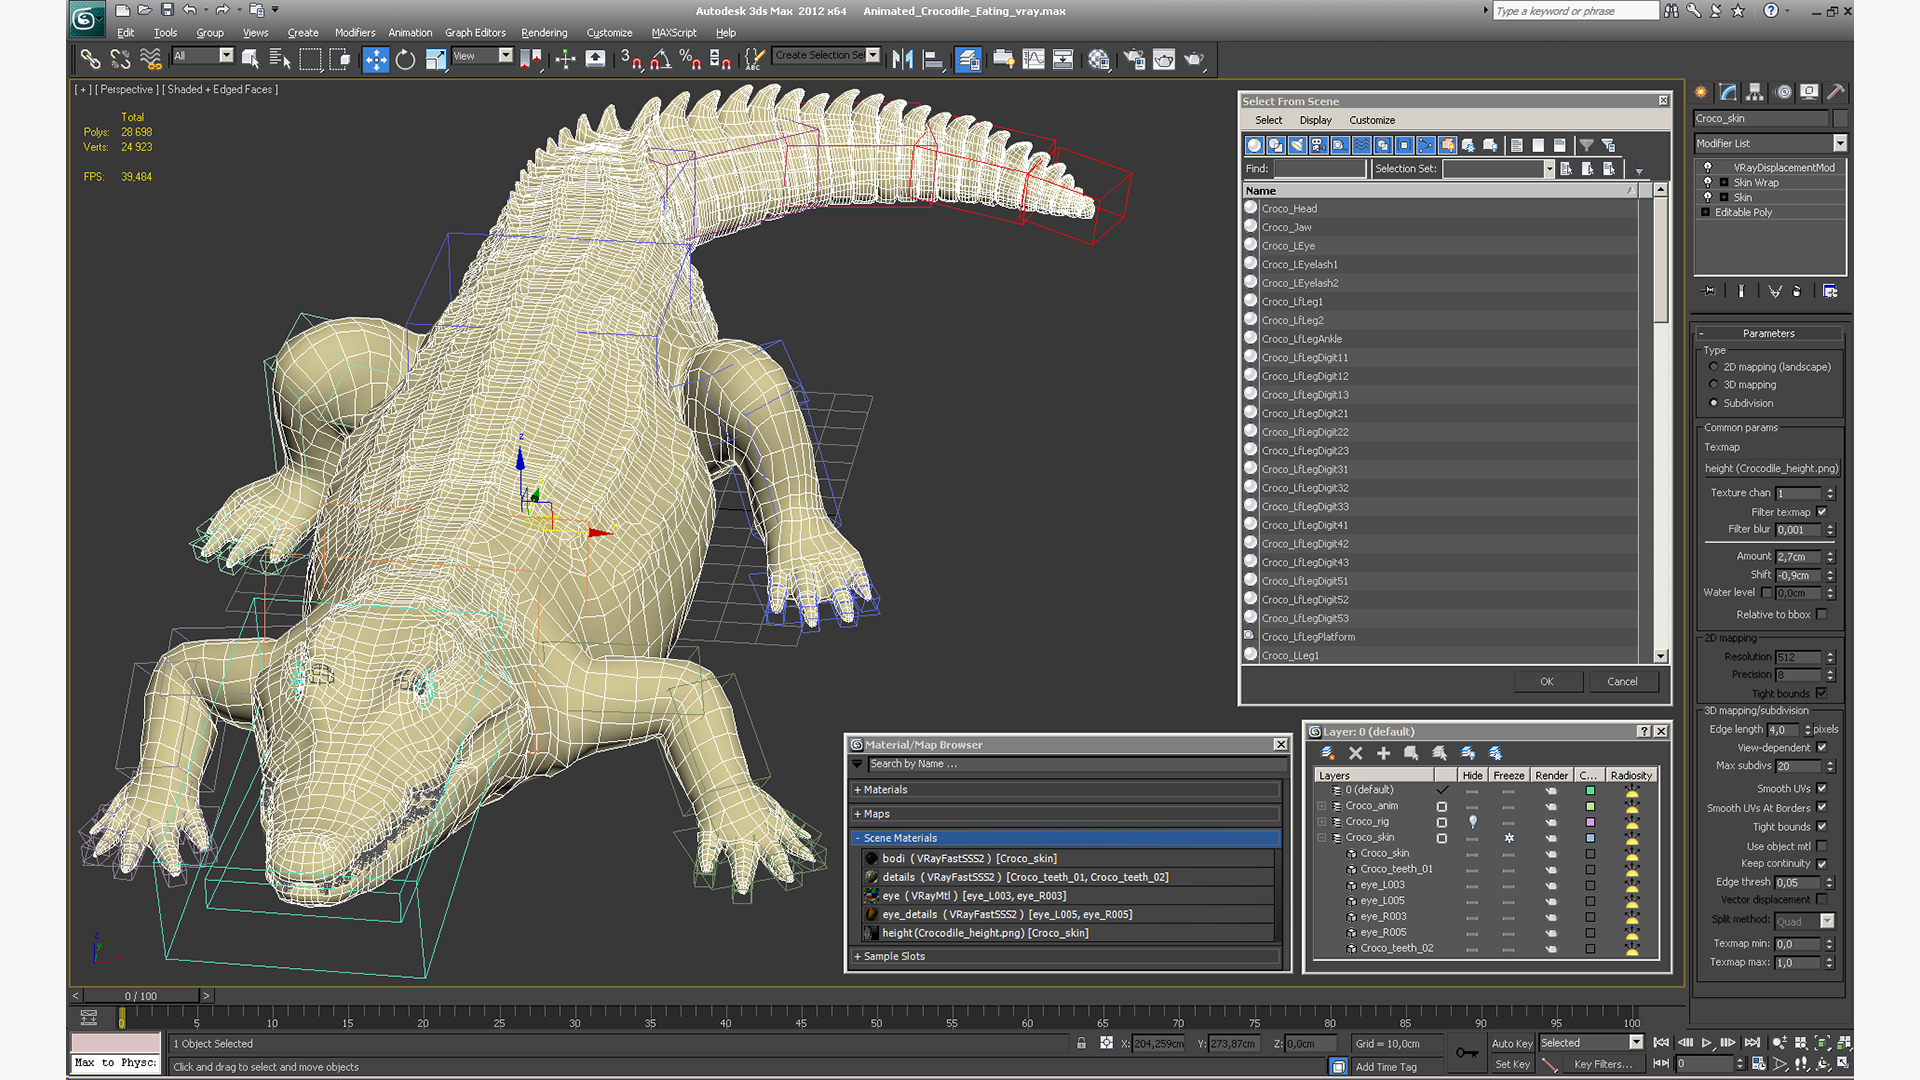
Task: Click the Save File icon in title bar
Action: [167, 10]
